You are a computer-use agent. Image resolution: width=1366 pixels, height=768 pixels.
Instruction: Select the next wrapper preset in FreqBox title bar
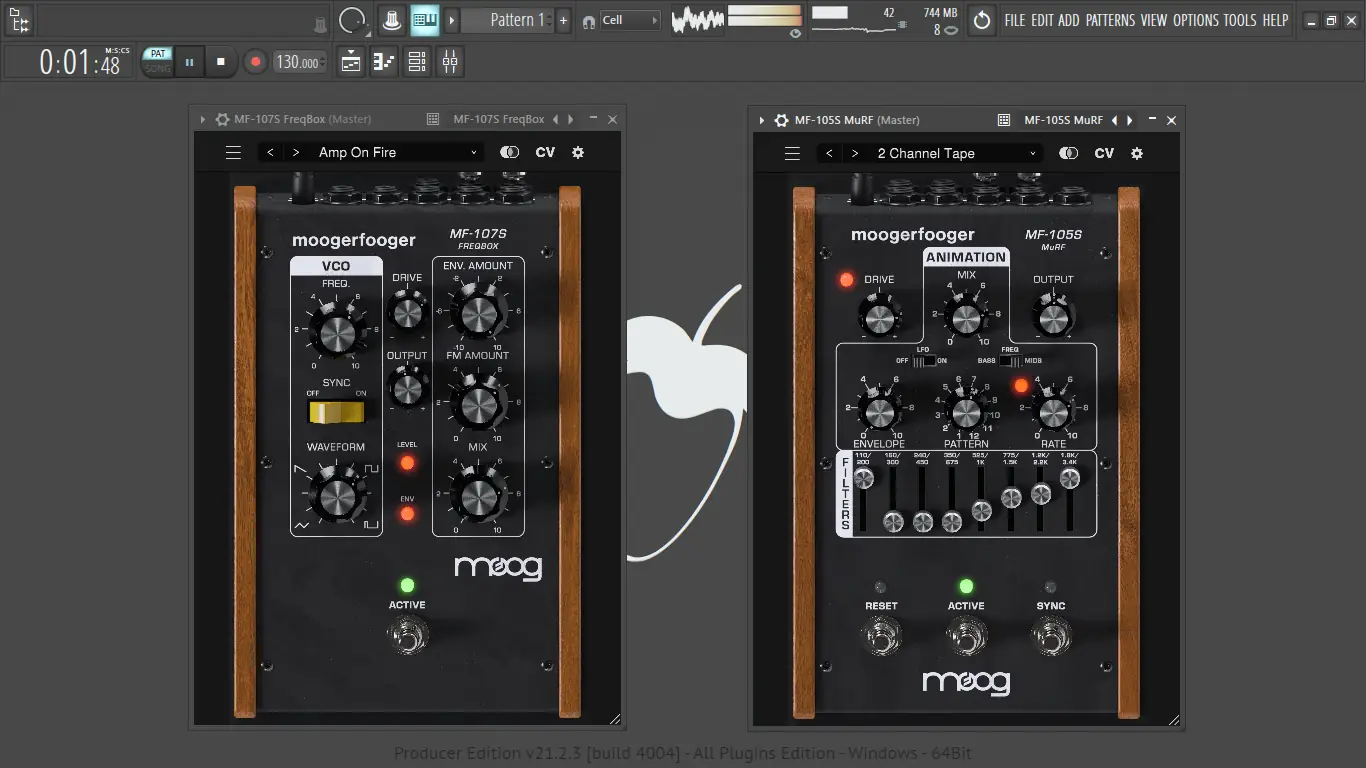pyautogui.click(x=571, y=120)
